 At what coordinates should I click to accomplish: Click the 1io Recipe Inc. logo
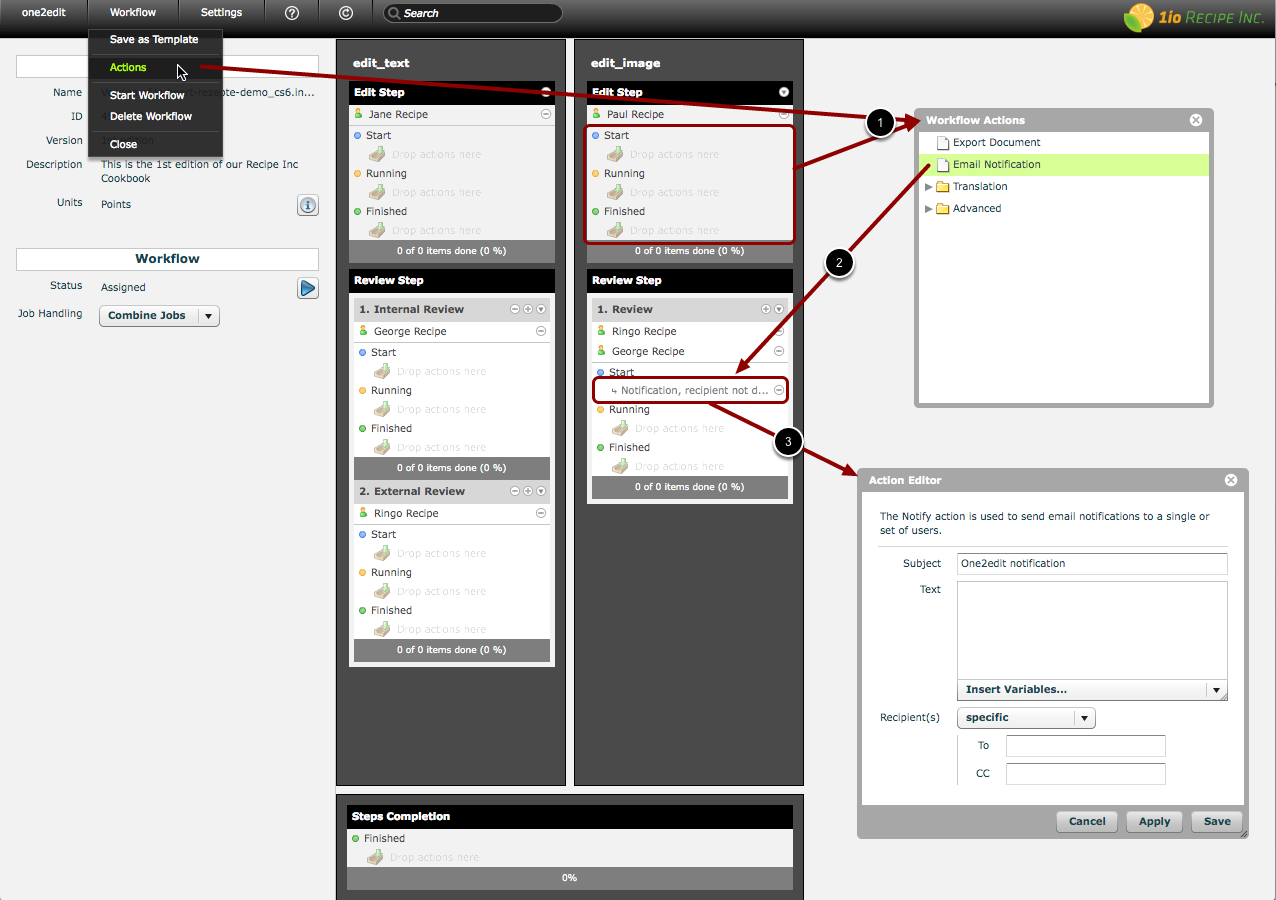[x=1192, y=17]
